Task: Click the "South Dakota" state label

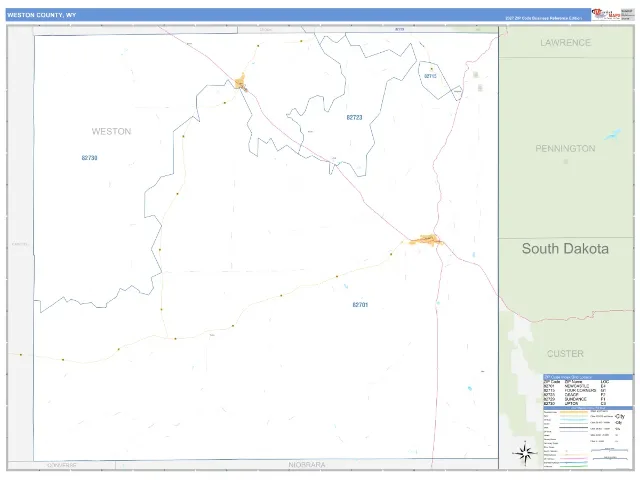Action: (x=565, y=249)
